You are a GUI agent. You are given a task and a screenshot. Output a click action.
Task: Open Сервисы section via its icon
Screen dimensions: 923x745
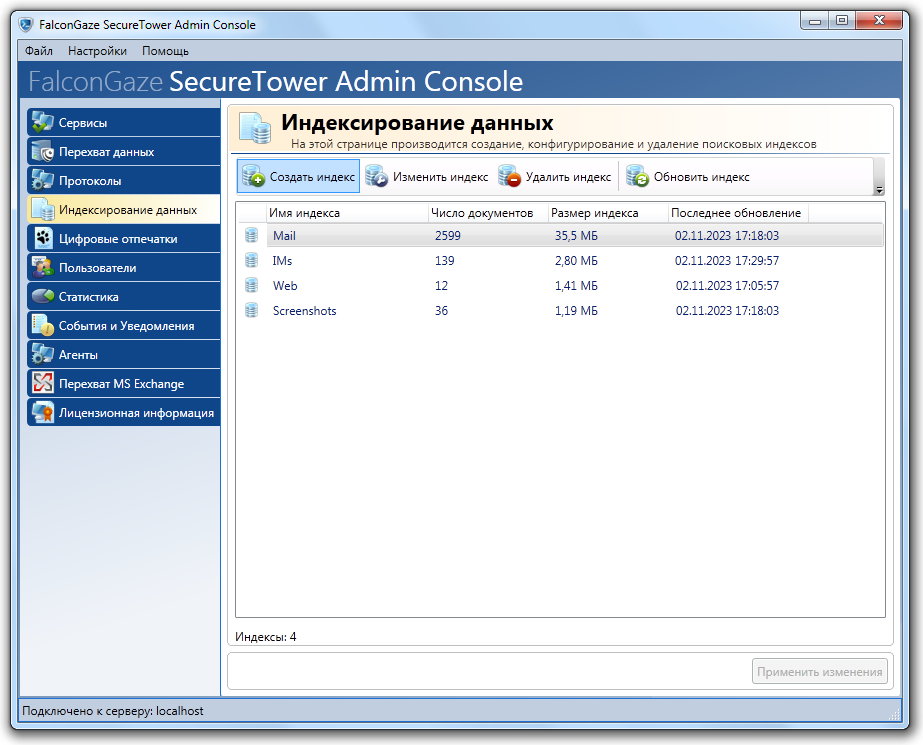tap(43, 122)
